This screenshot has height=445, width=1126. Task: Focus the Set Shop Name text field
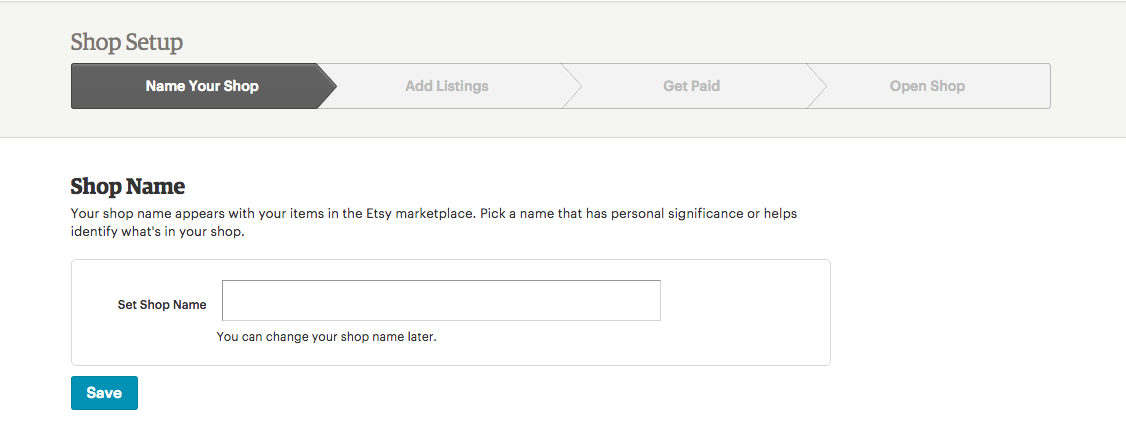pyautogui.click(x=441, y=301)
